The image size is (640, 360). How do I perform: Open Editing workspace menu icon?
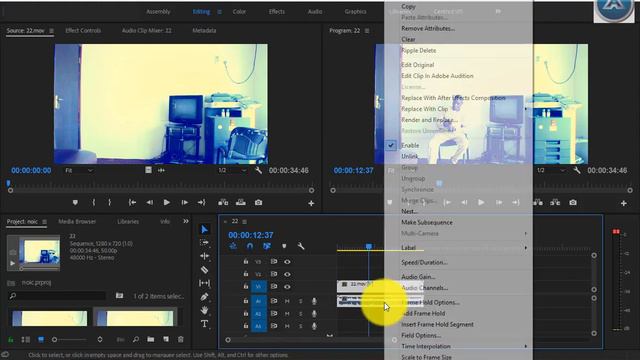[x=219, y=12]
